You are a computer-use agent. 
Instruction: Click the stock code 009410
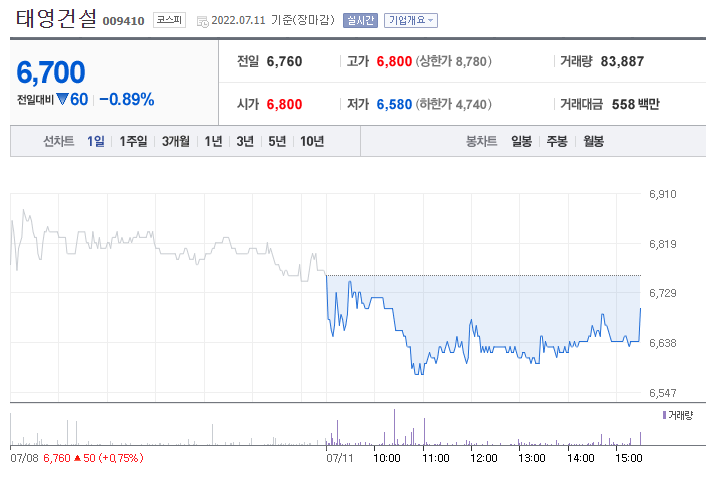click(x=123, y=21)
